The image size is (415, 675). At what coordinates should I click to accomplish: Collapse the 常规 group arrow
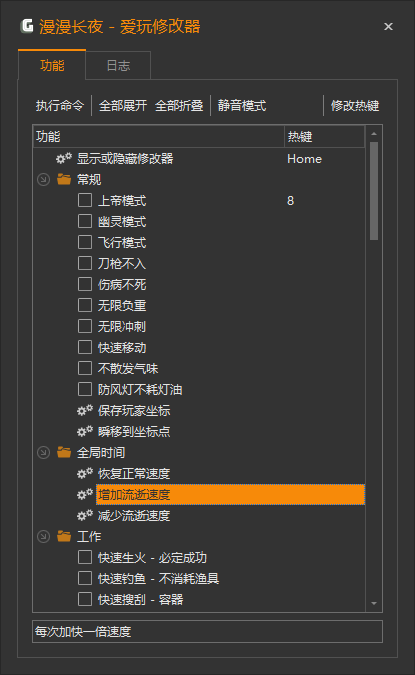[43, 180]
